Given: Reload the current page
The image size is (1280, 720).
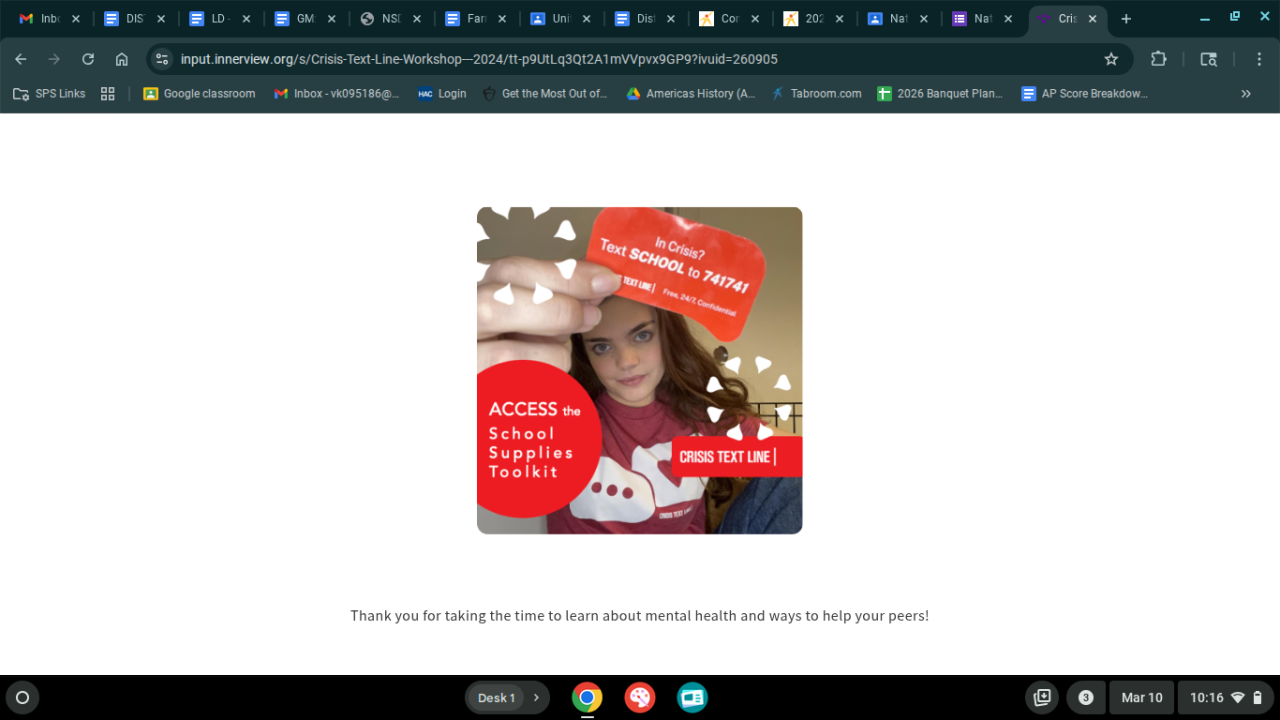Looking at the screenshot, I should 88,59.
